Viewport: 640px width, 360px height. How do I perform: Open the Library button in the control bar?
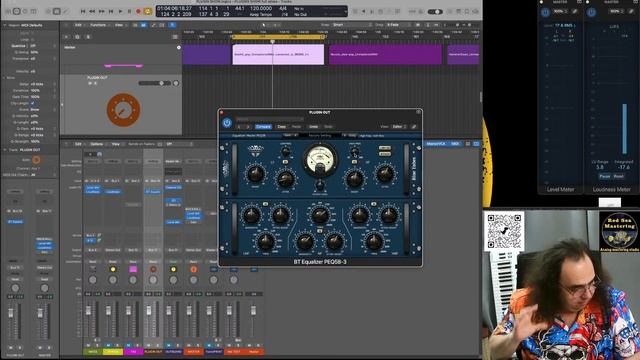7,11
